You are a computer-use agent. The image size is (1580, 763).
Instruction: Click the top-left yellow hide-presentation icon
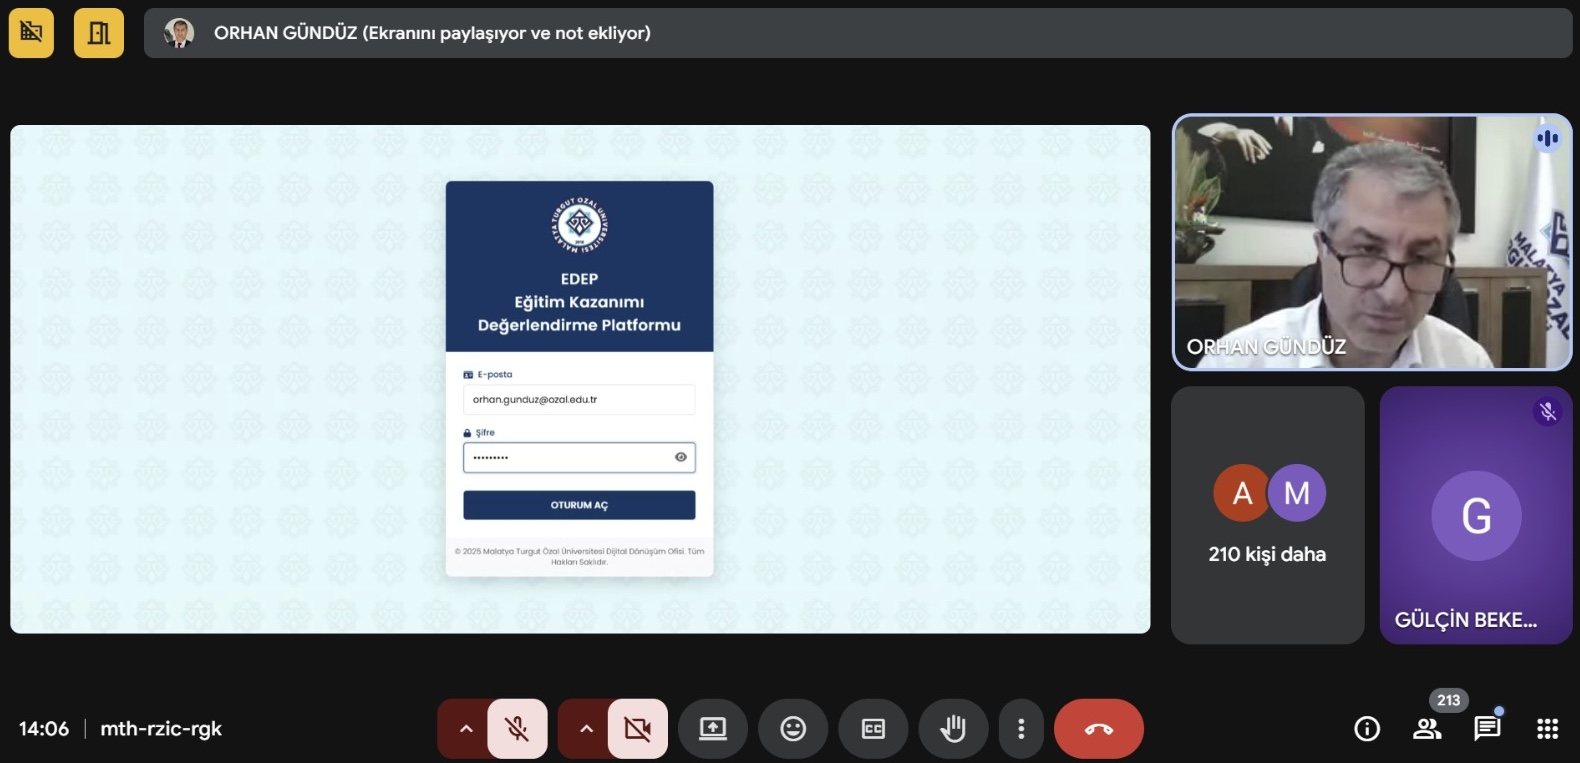point(31,33)
